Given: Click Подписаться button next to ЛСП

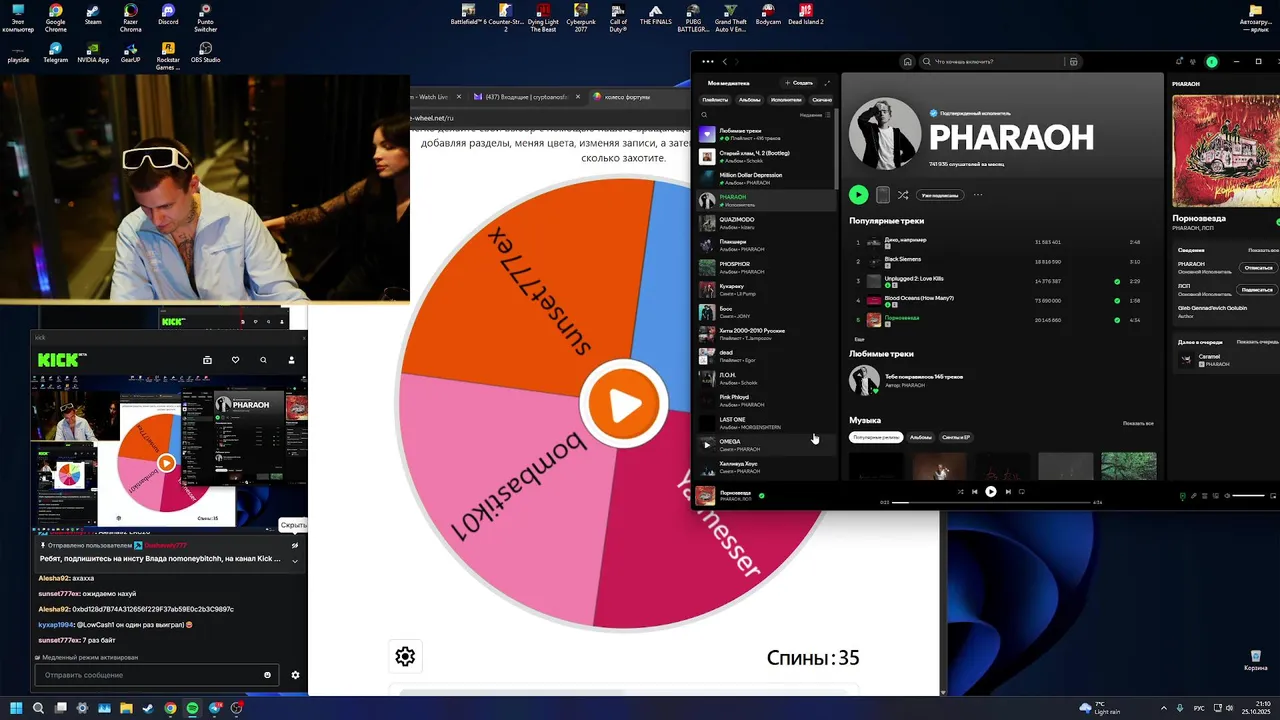Looking at the screenshot, I should point(1257,289).
